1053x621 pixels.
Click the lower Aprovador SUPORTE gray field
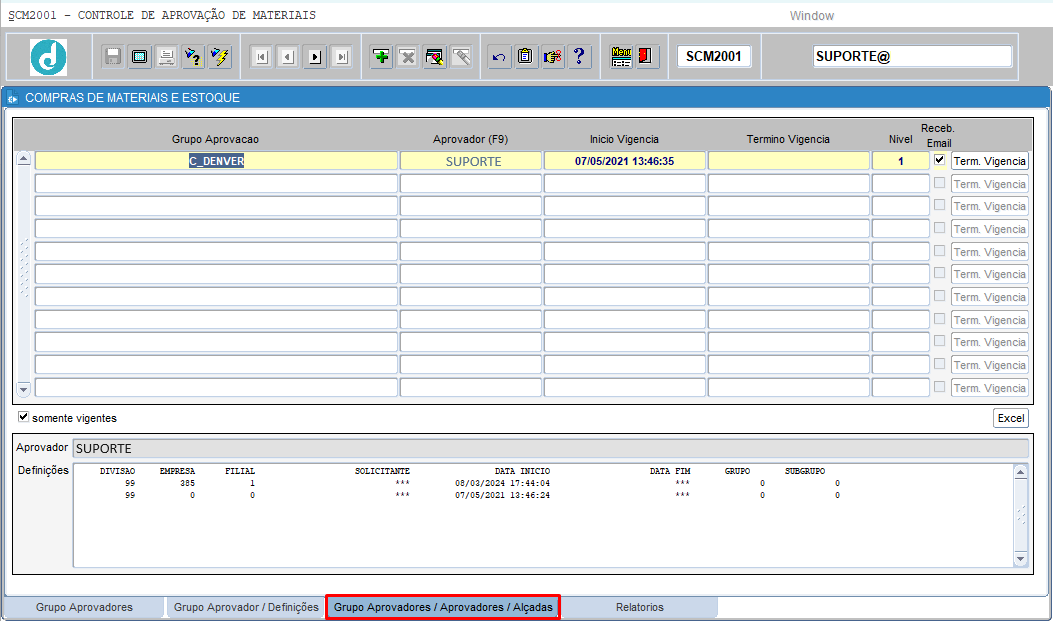coord(551,448)
